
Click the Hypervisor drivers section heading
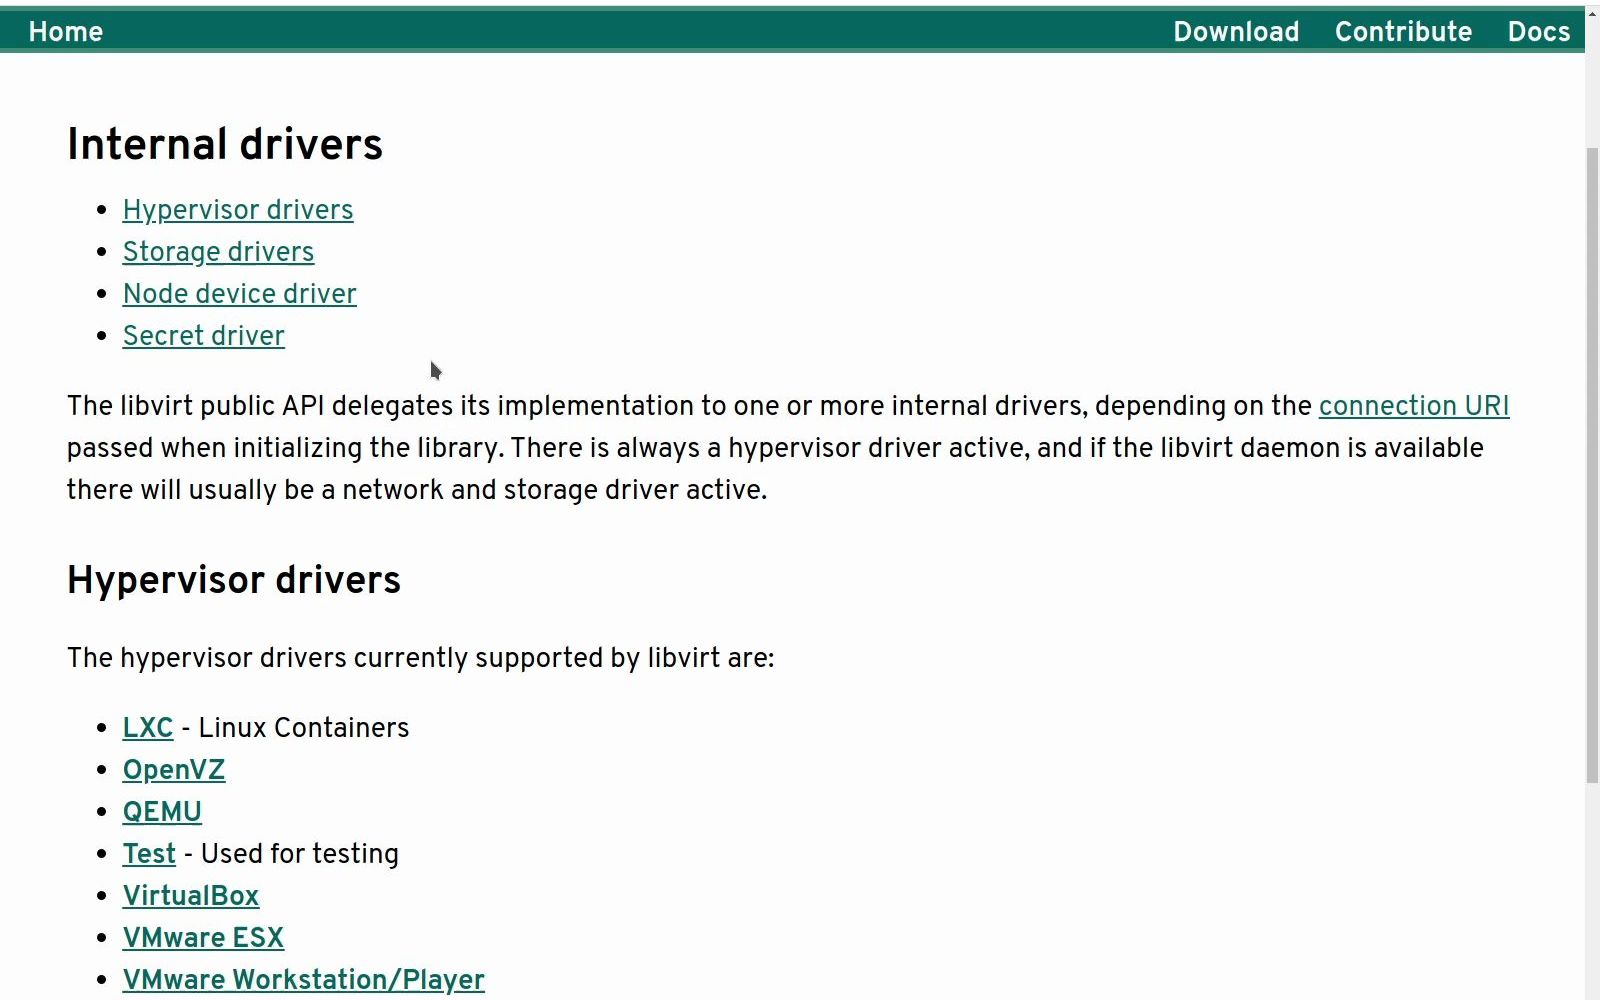click(234, 580)
